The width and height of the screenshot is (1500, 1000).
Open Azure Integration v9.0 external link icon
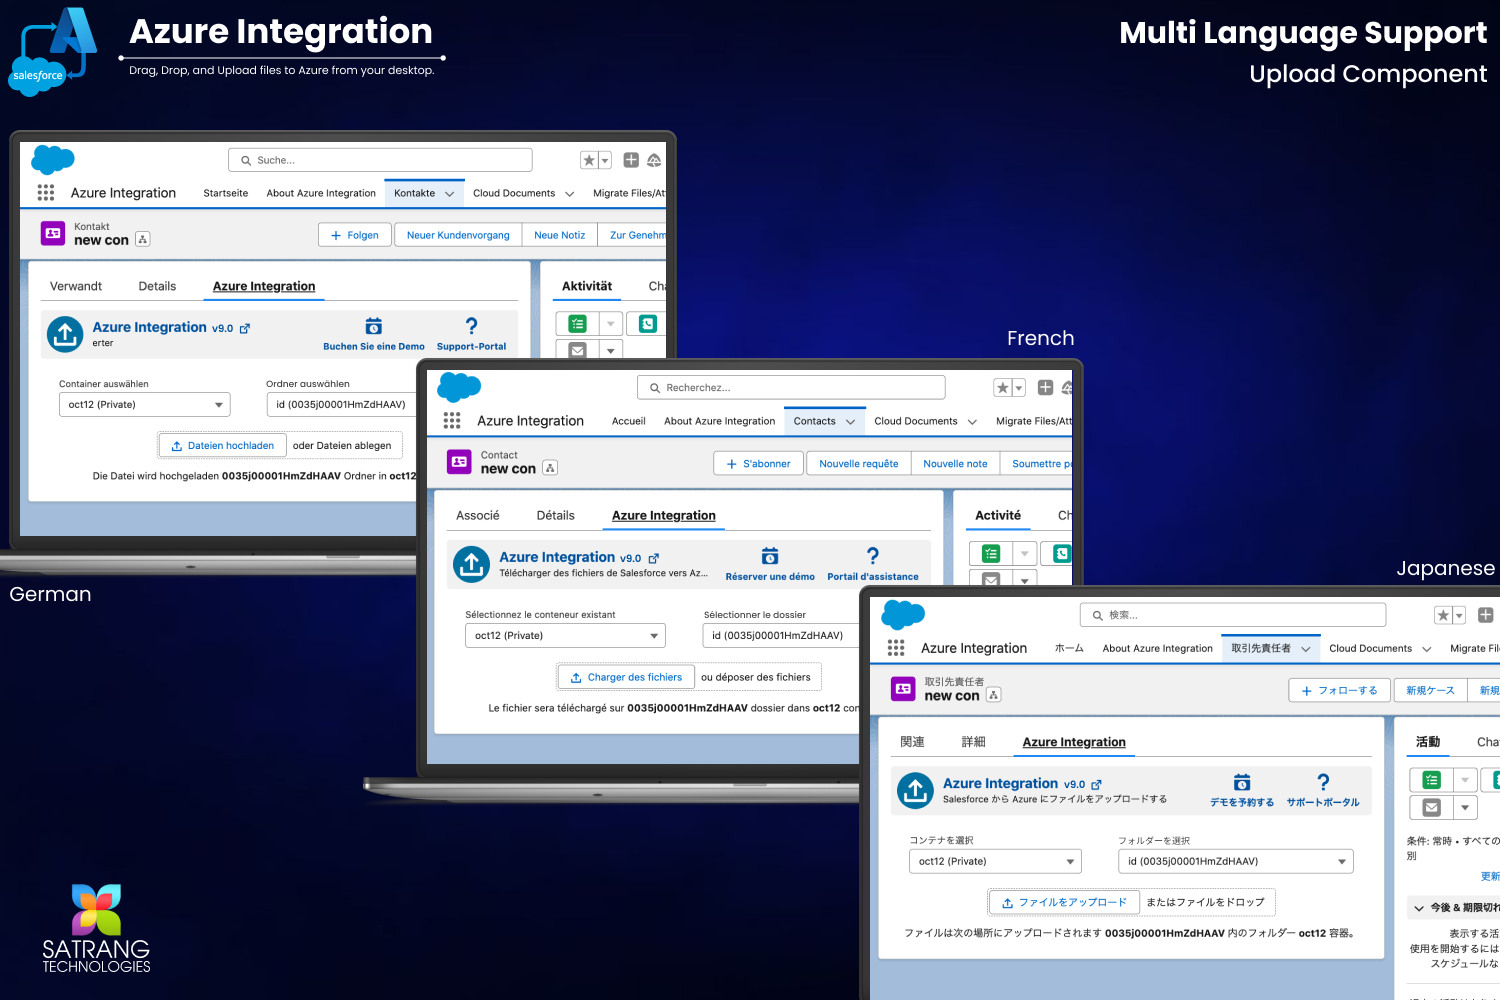243,327
